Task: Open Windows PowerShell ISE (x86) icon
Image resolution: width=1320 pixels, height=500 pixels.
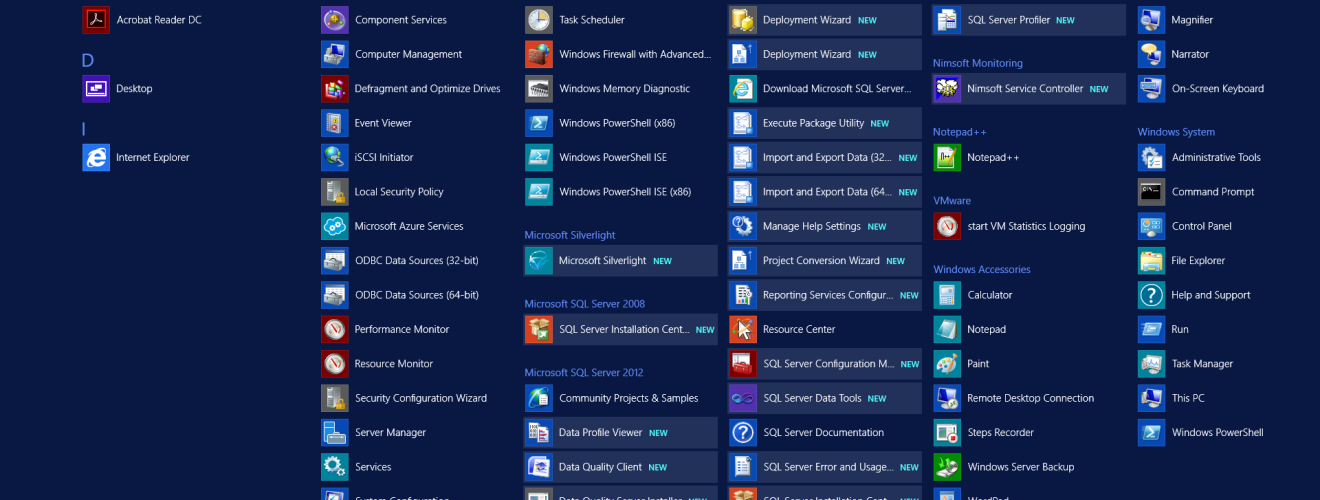Action: pyautogui.click(x=539, y=192)
